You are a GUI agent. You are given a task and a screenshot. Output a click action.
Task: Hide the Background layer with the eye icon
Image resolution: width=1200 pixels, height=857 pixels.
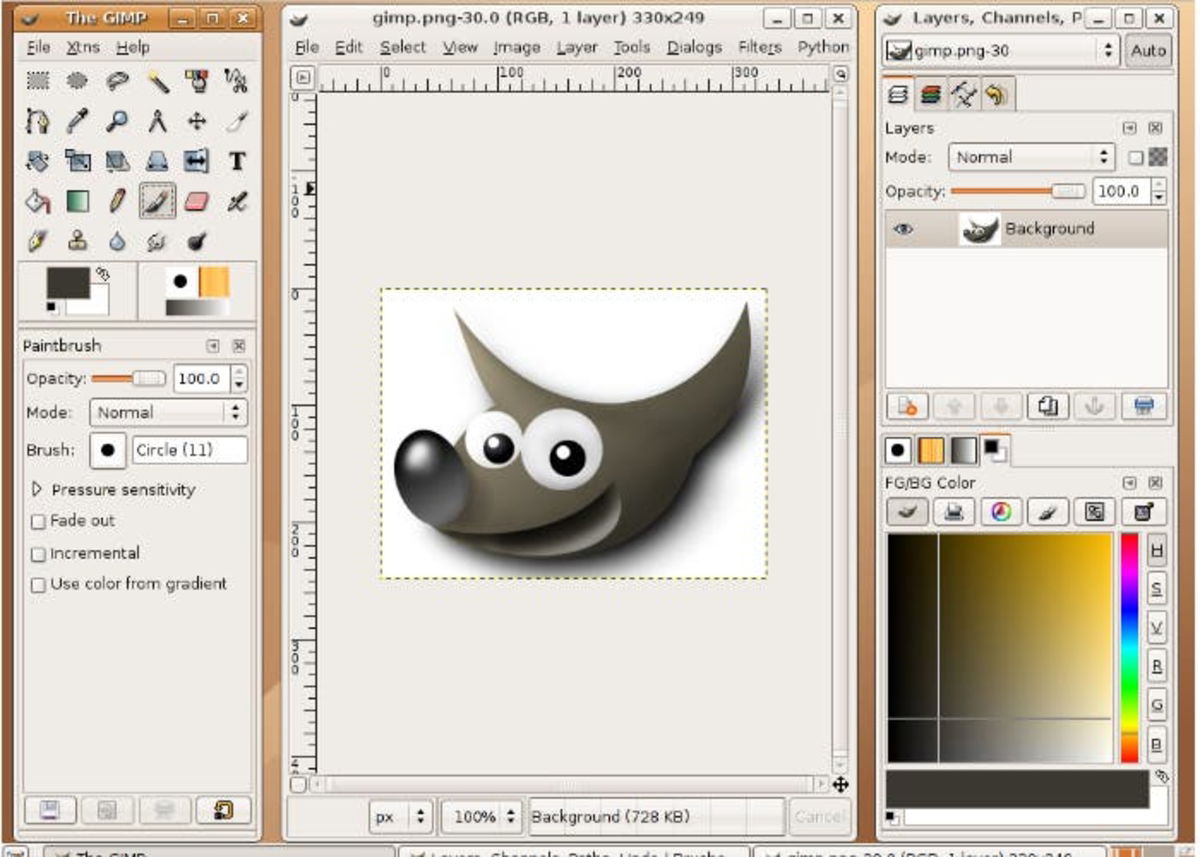903,229
